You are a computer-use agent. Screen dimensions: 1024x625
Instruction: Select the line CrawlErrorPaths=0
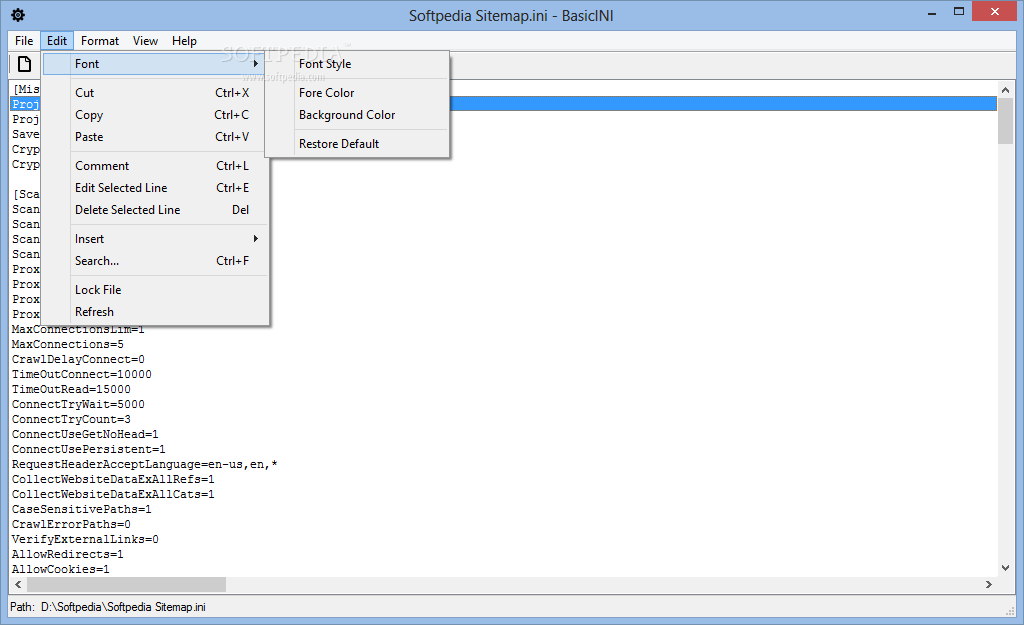pos(71,524)
